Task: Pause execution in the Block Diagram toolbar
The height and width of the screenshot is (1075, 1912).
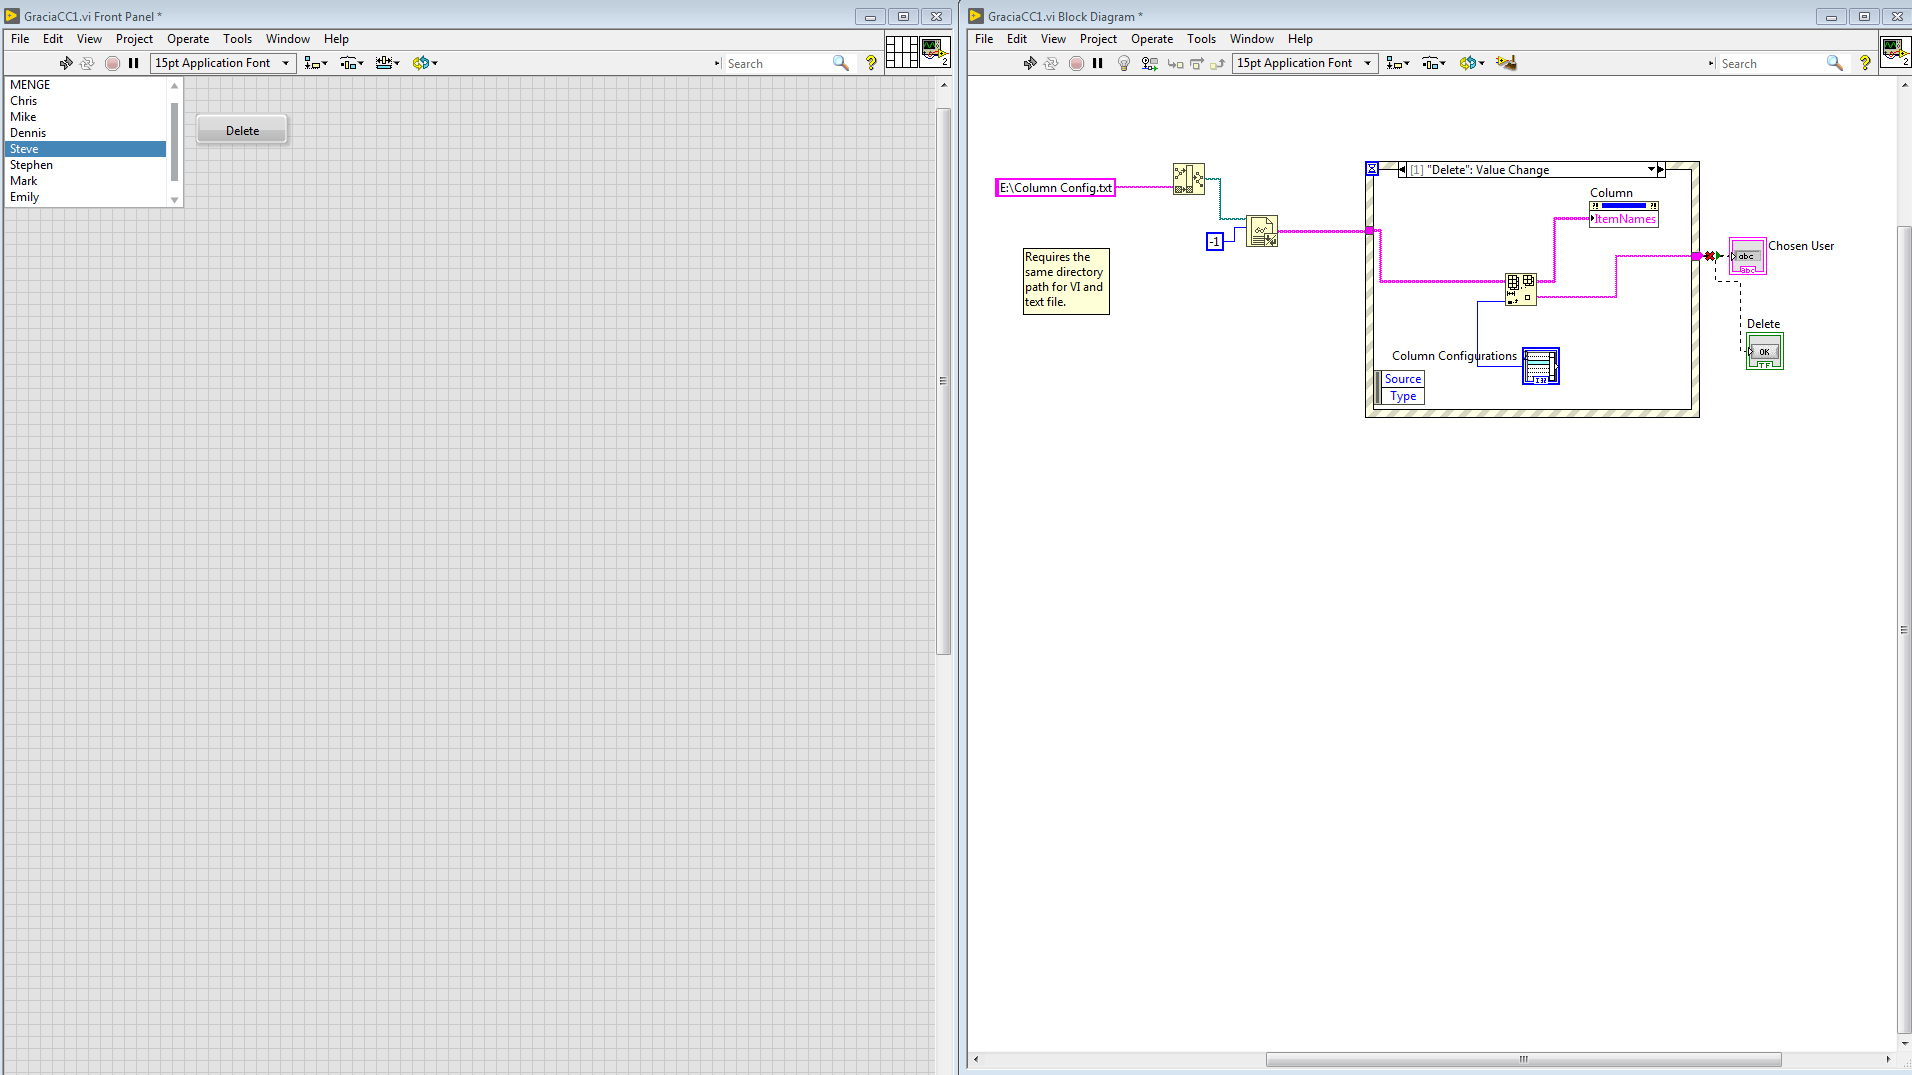Action: (1098, 63)
